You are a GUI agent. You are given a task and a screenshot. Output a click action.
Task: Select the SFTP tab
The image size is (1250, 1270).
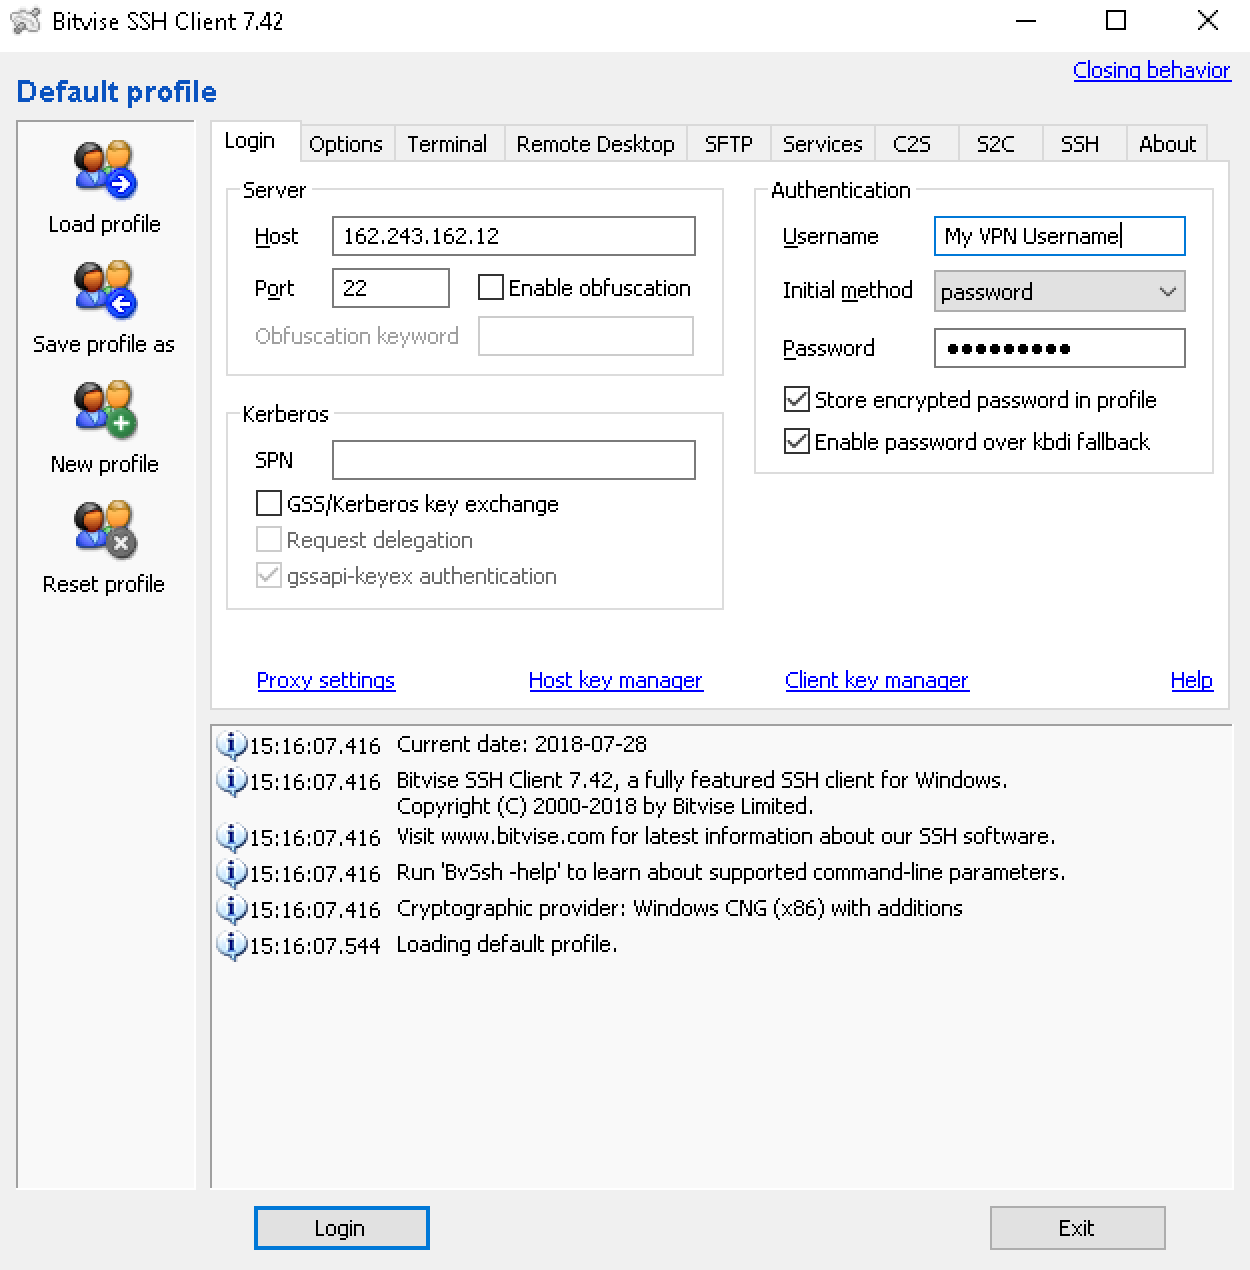tap(728, 144)
